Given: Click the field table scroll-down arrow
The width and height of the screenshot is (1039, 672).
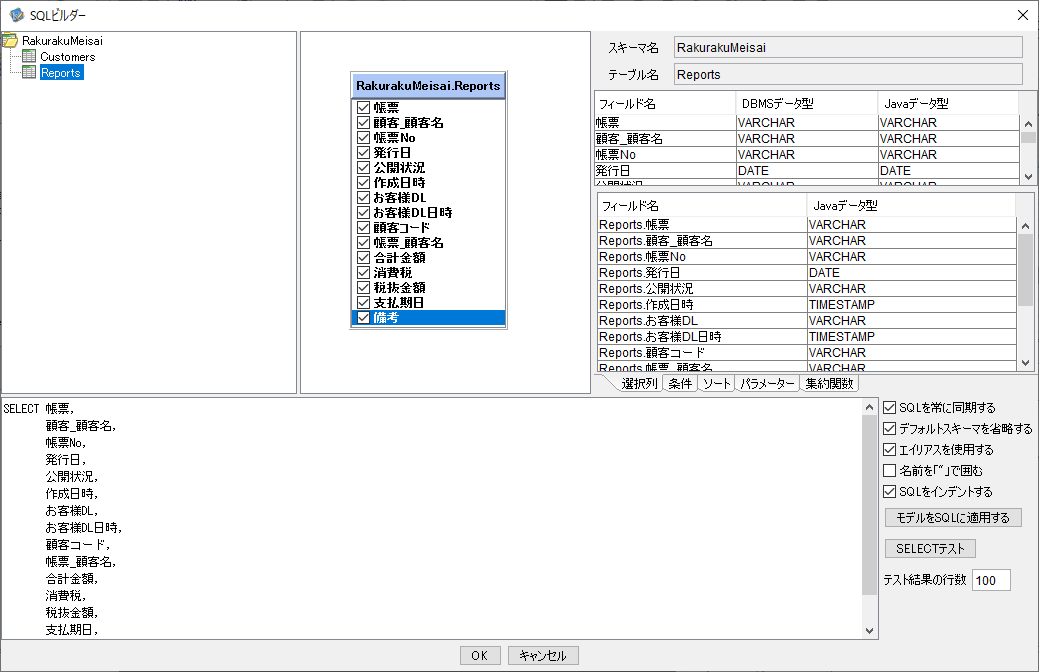Looking at the screenshot, I should 1028,176.
